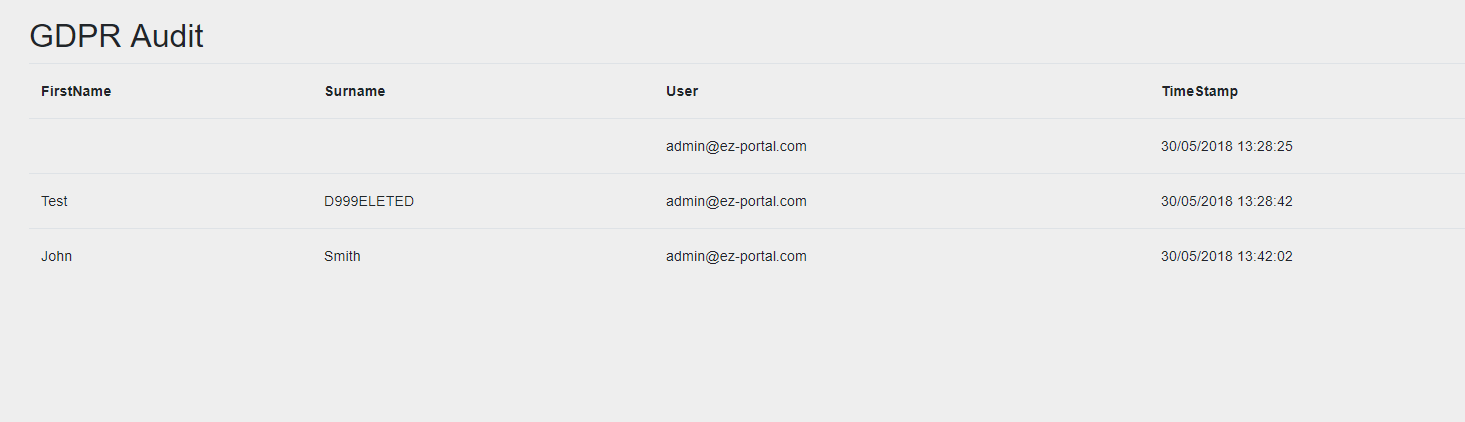
Task: Click admin@ez-portal.com in the Test row
Action: (x=736, y=201)
